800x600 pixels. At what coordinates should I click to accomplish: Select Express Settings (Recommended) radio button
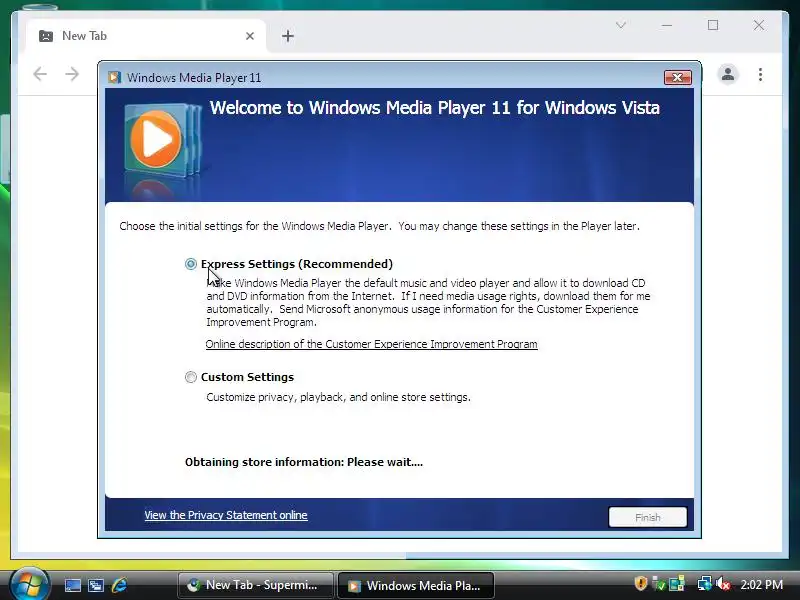(191, 264)
